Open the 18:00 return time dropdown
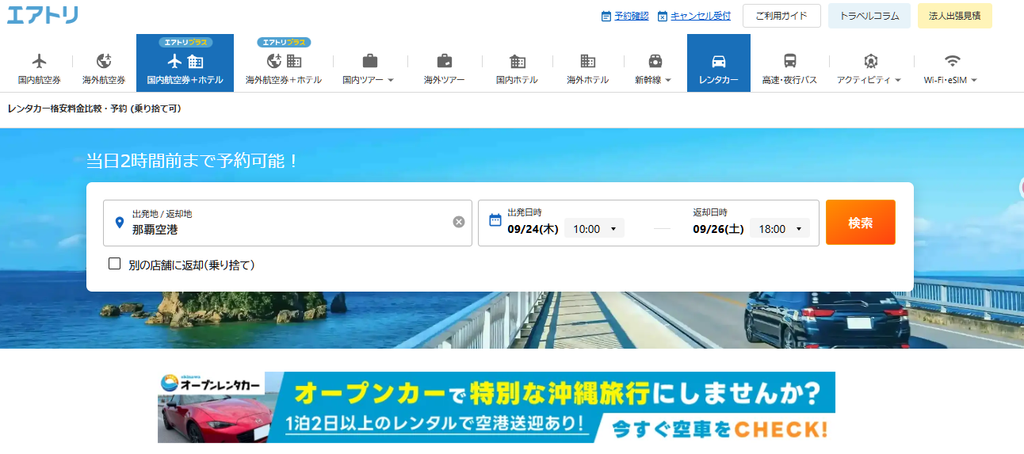This screenshot has width=1024, height=454. coord(780,229)
